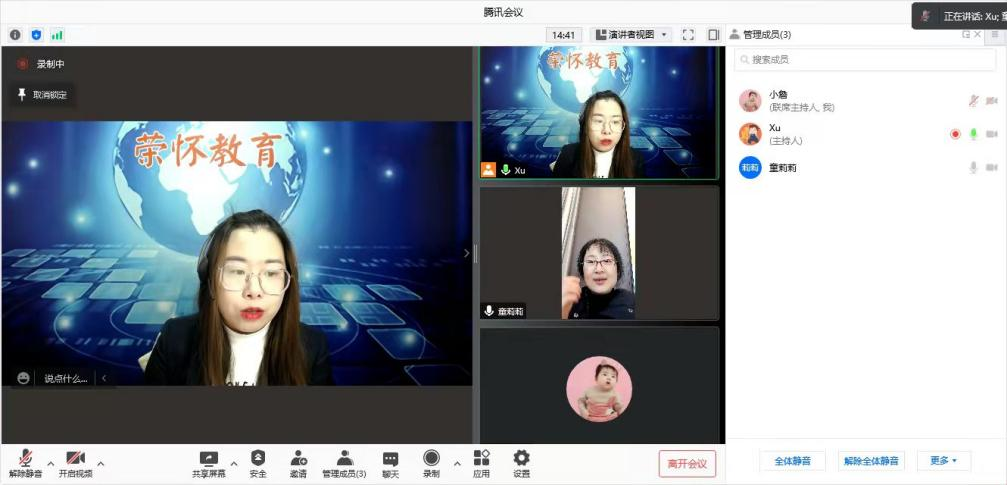Image resolution: width=1007 pixels, height=485 pixels.
Task: Open 安全 security settings
Action: [258, 464]
